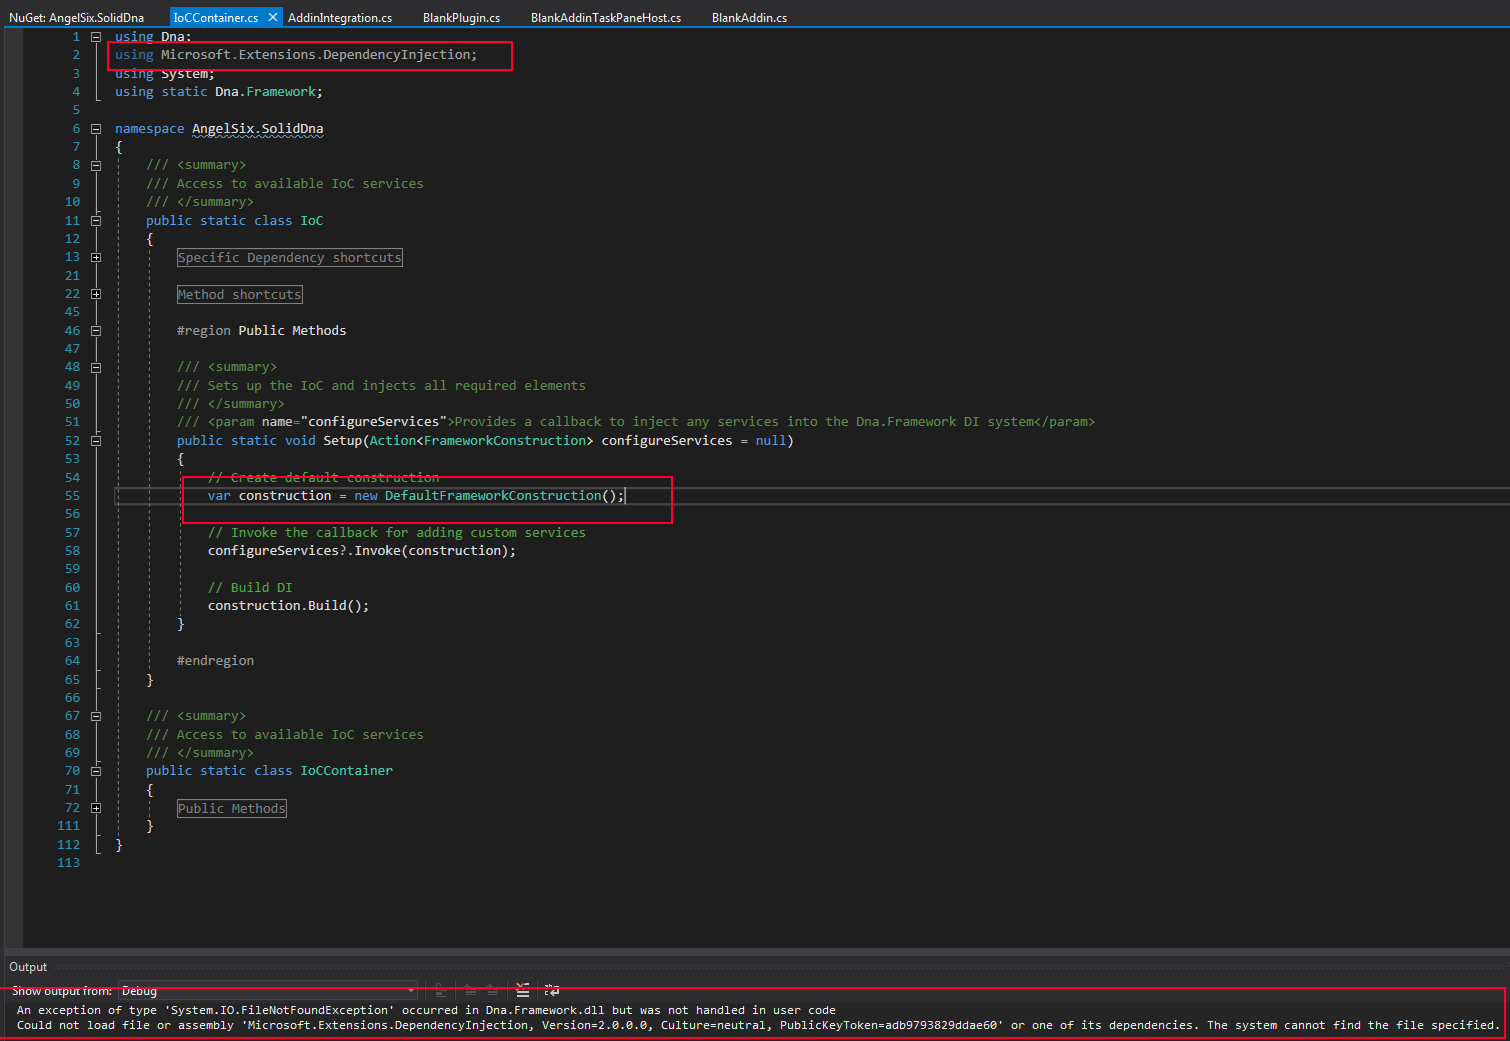Switch to the BlankPlugin.cs tab
This screenshot has height=1041, width=1510.
(461, 16)
